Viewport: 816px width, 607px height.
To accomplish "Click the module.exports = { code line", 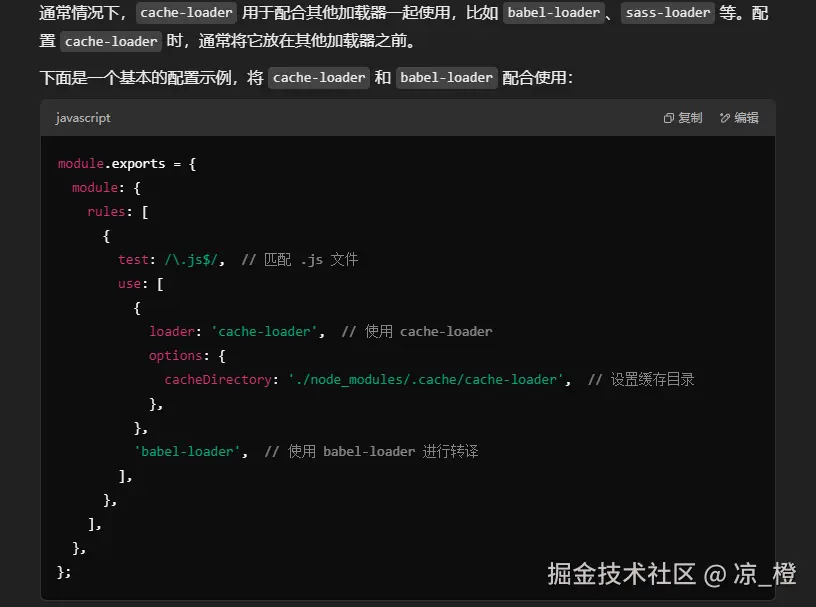I will point(127,164).
